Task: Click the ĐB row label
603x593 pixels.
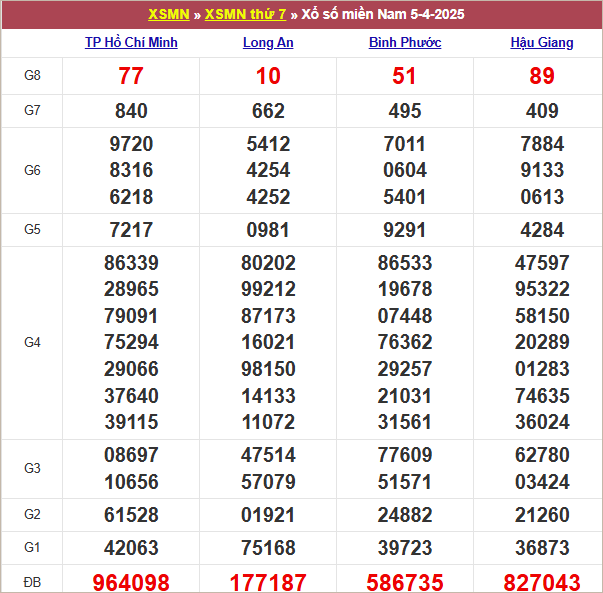Action: click(32, 582)
